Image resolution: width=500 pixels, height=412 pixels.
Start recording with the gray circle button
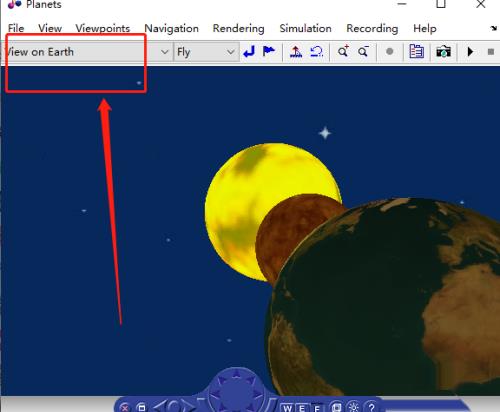coord(389,52)
